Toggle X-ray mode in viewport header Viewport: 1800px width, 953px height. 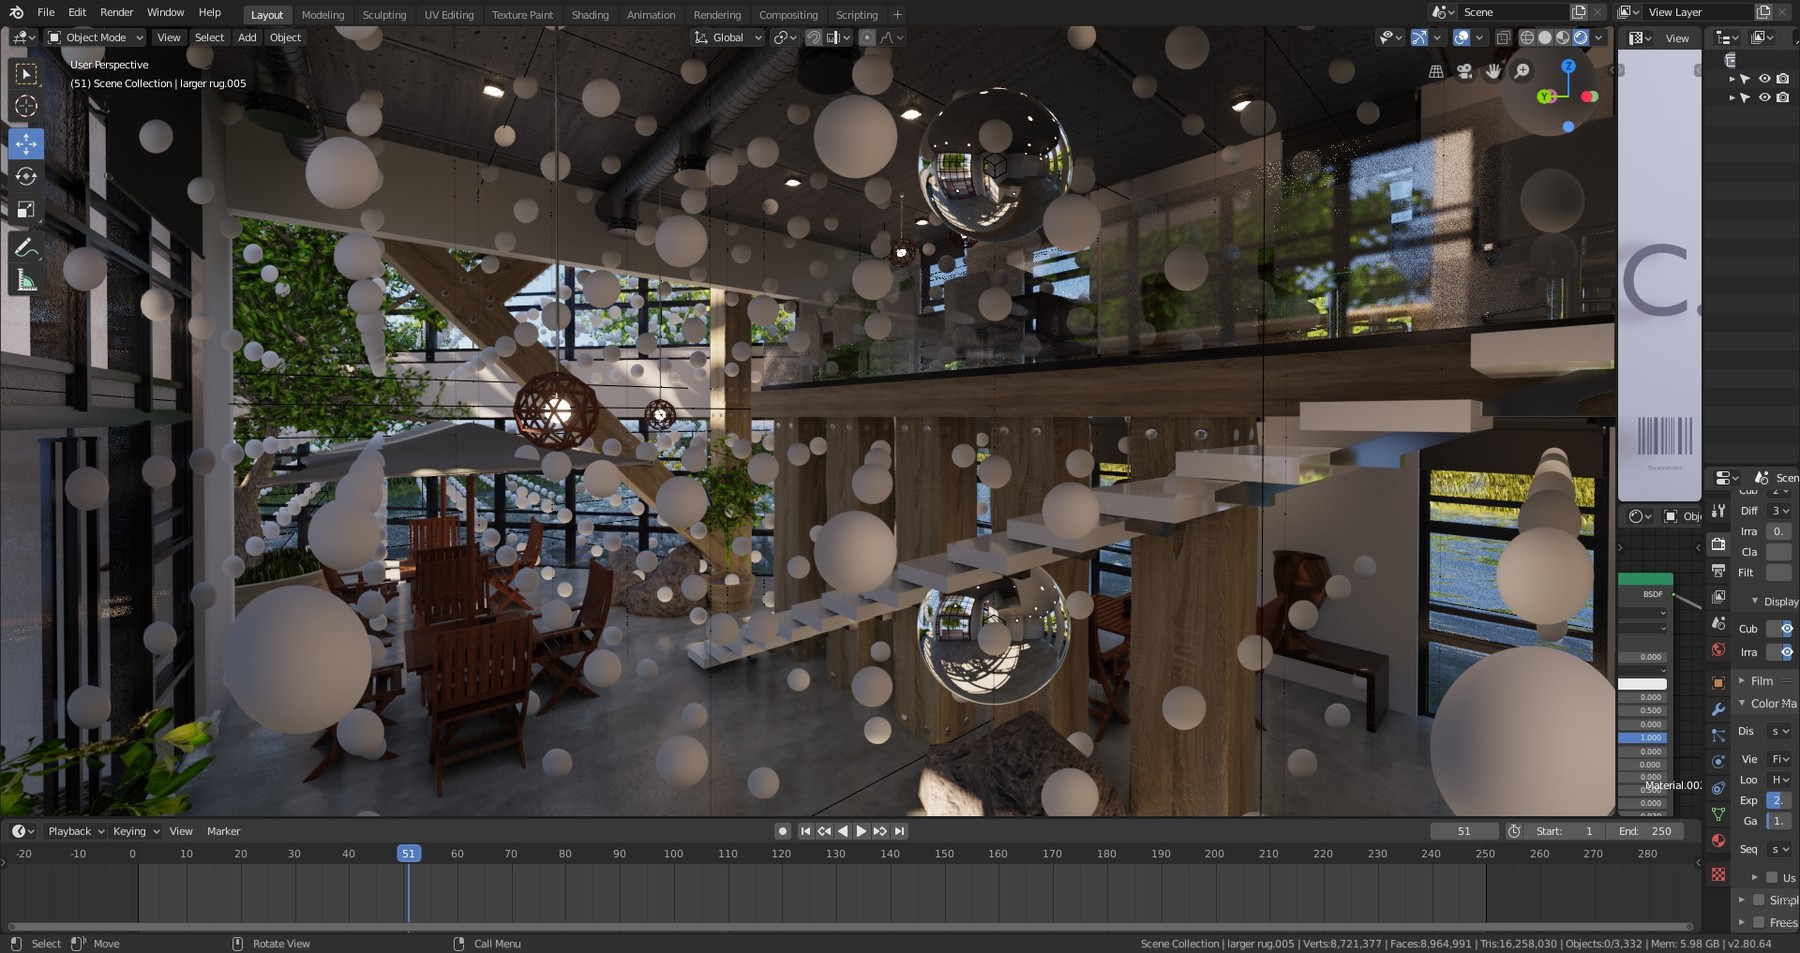click(x=1503, y=38)
